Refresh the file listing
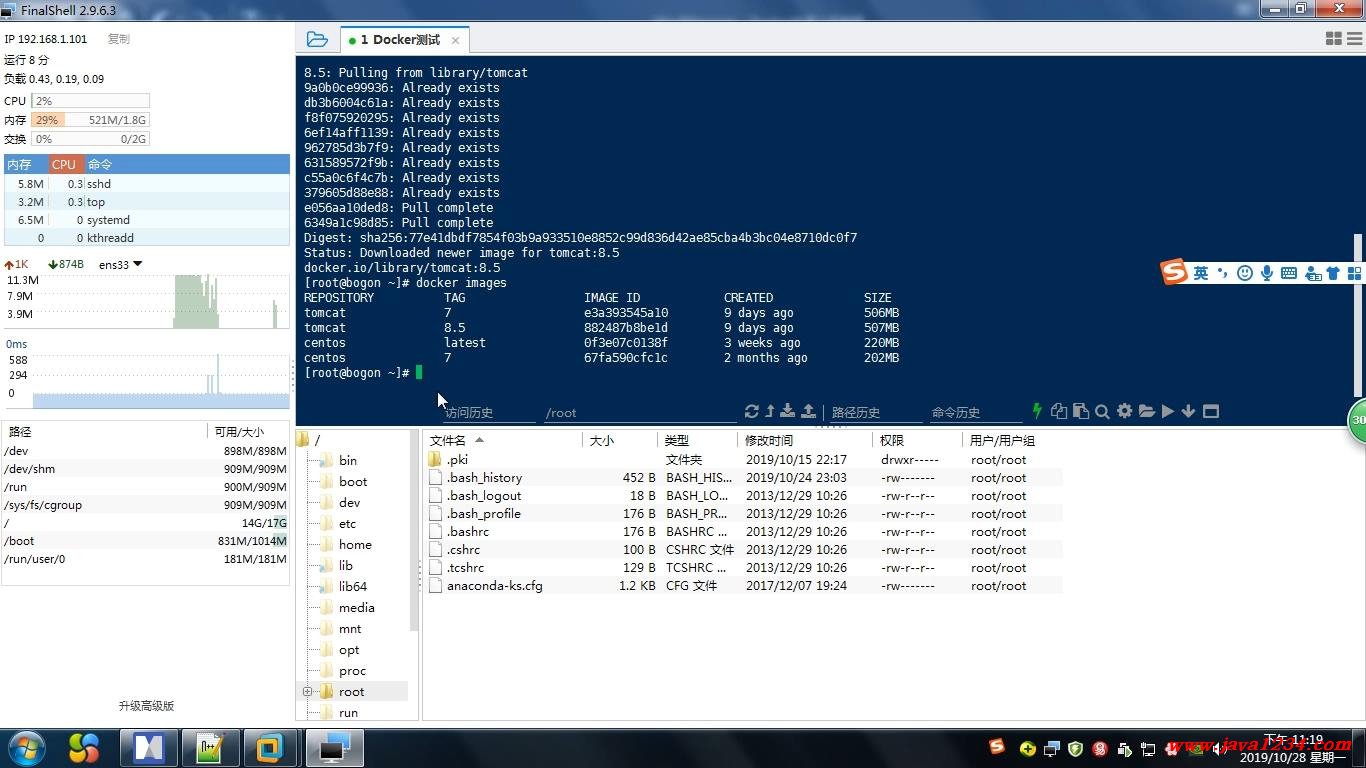 (x=752, y=411)
